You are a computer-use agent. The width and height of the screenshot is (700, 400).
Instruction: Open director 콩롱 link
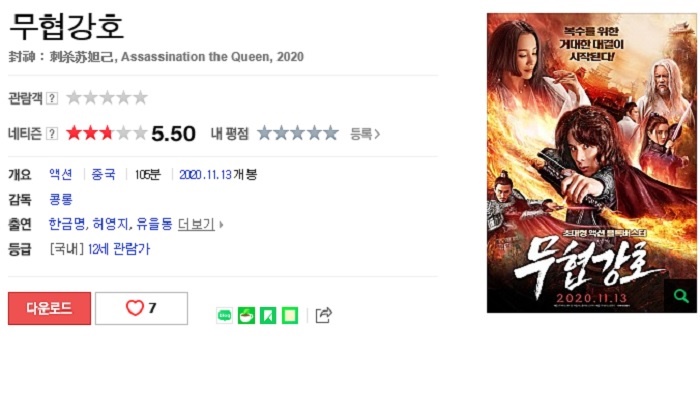coord(60,199)
